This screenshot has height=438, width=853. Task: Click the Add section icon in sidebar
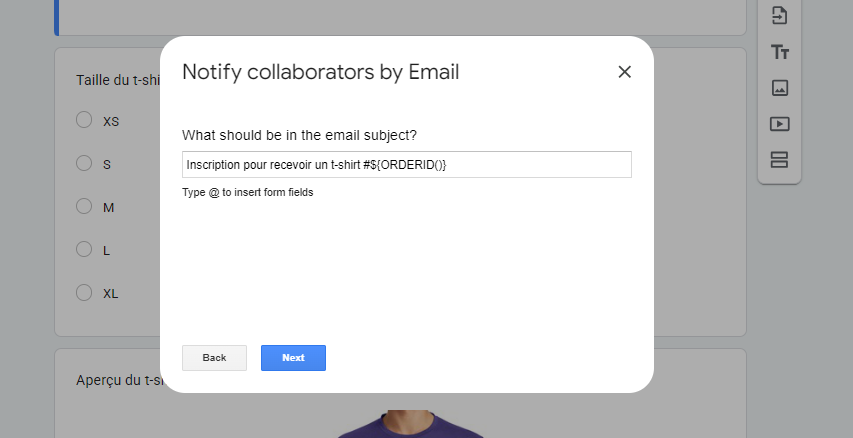[x=780, y=160]
